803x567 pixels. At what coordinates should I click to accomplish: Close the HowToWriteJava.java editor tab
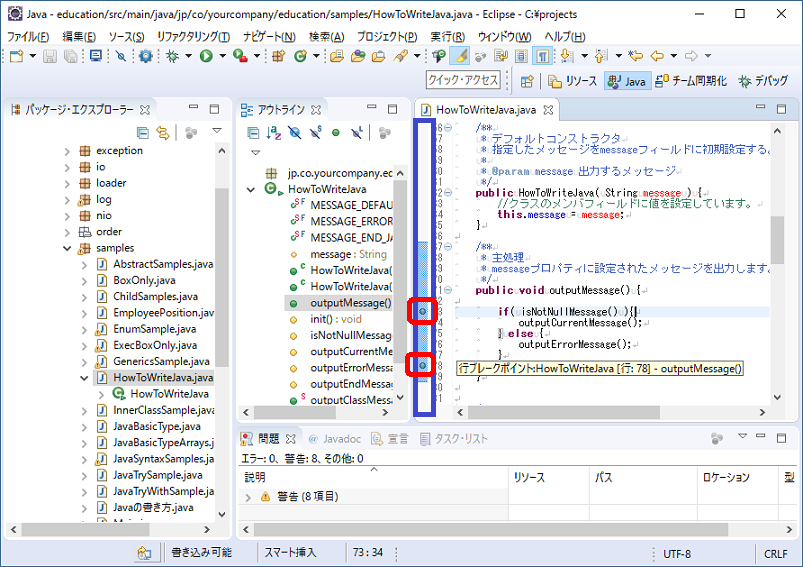pos(548,110)
